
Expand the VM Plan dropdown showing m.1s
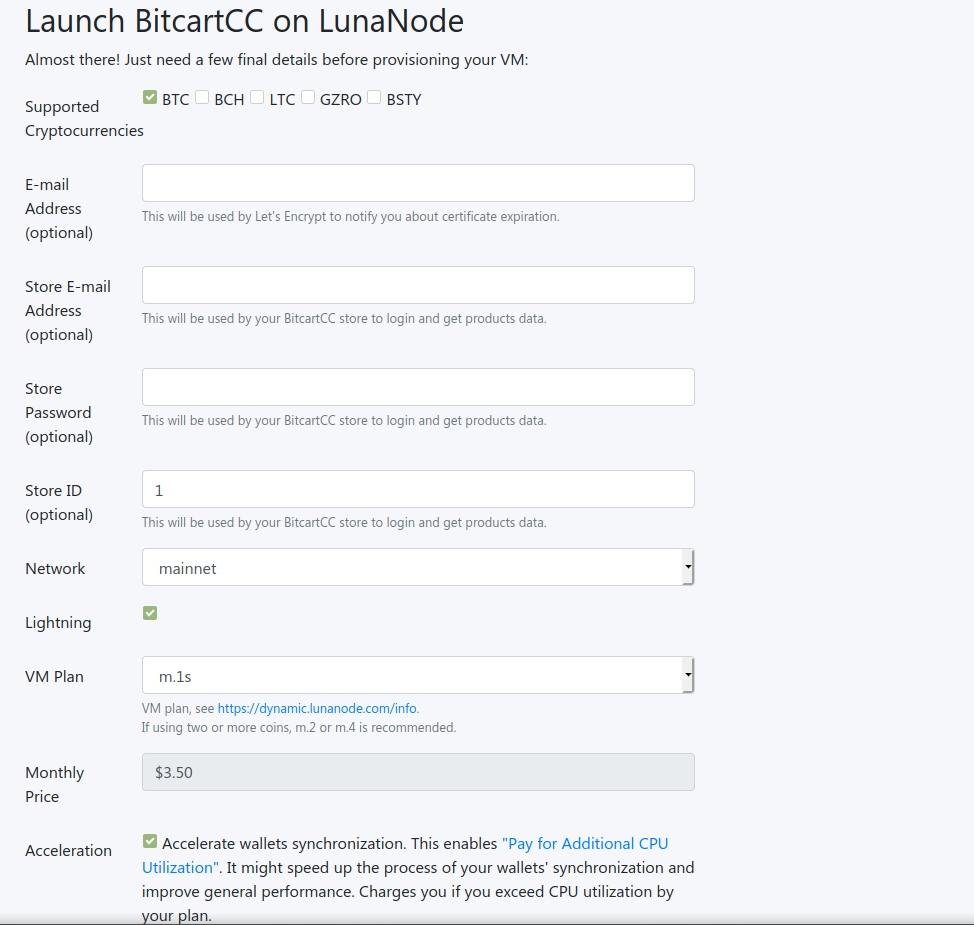[x=418, y=675]
